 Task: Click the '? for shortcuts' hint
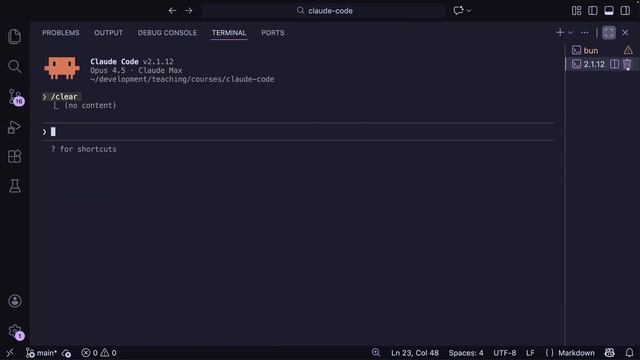point(84,149)
